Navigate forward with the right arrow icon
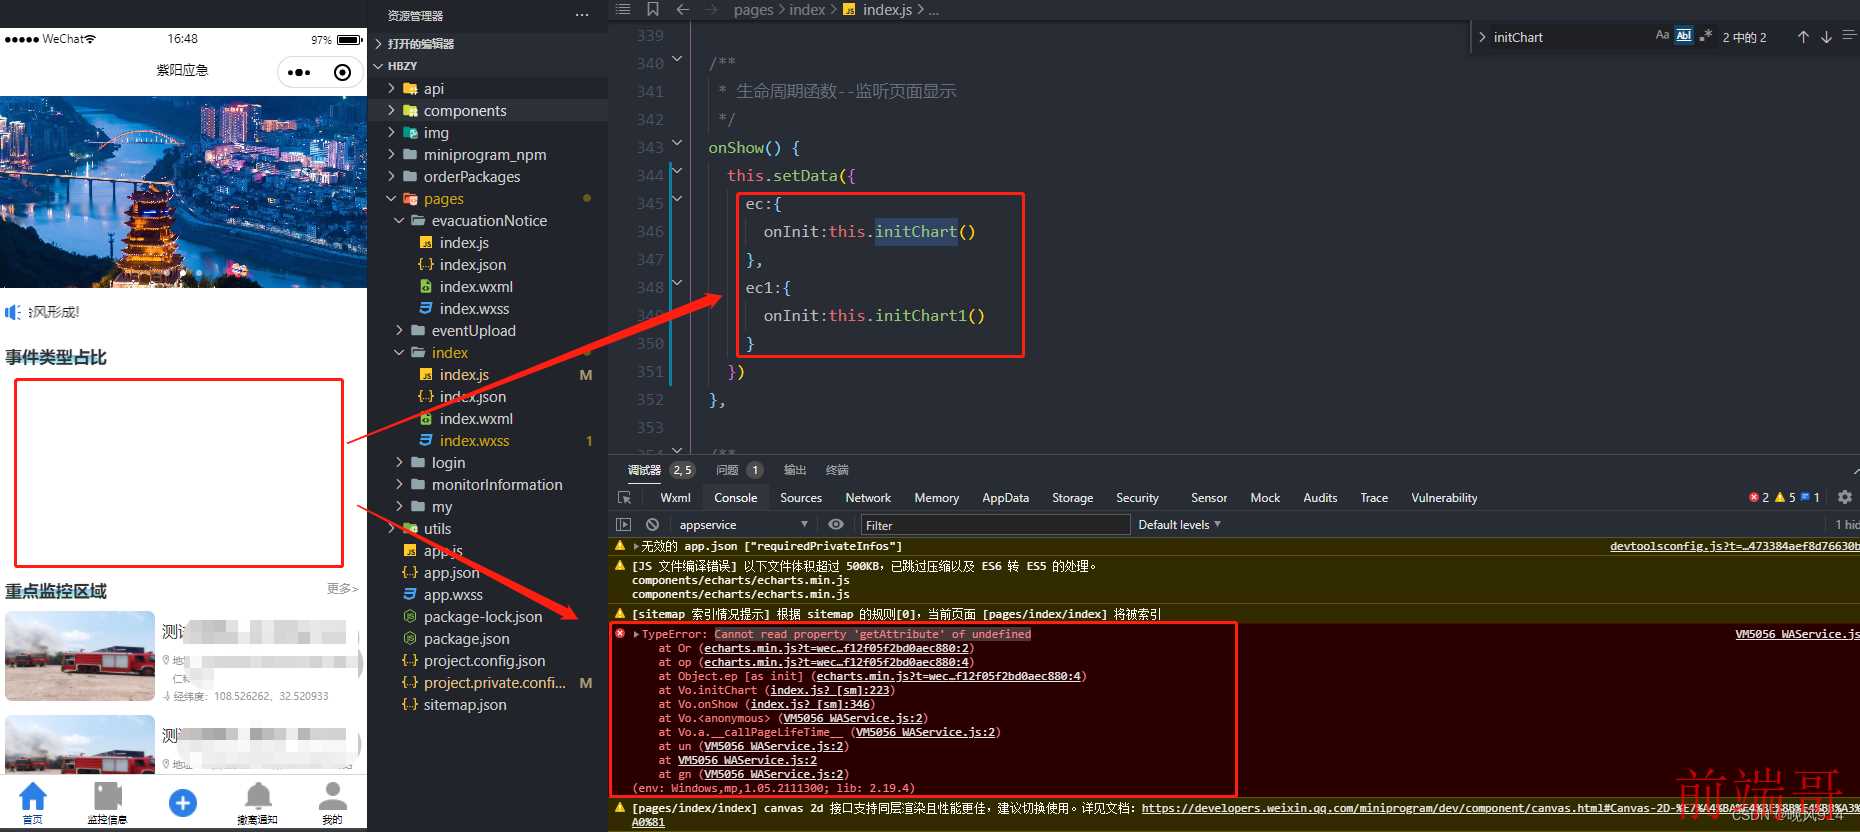Viewport: 1860px width, 832px height. pos(711,9)
